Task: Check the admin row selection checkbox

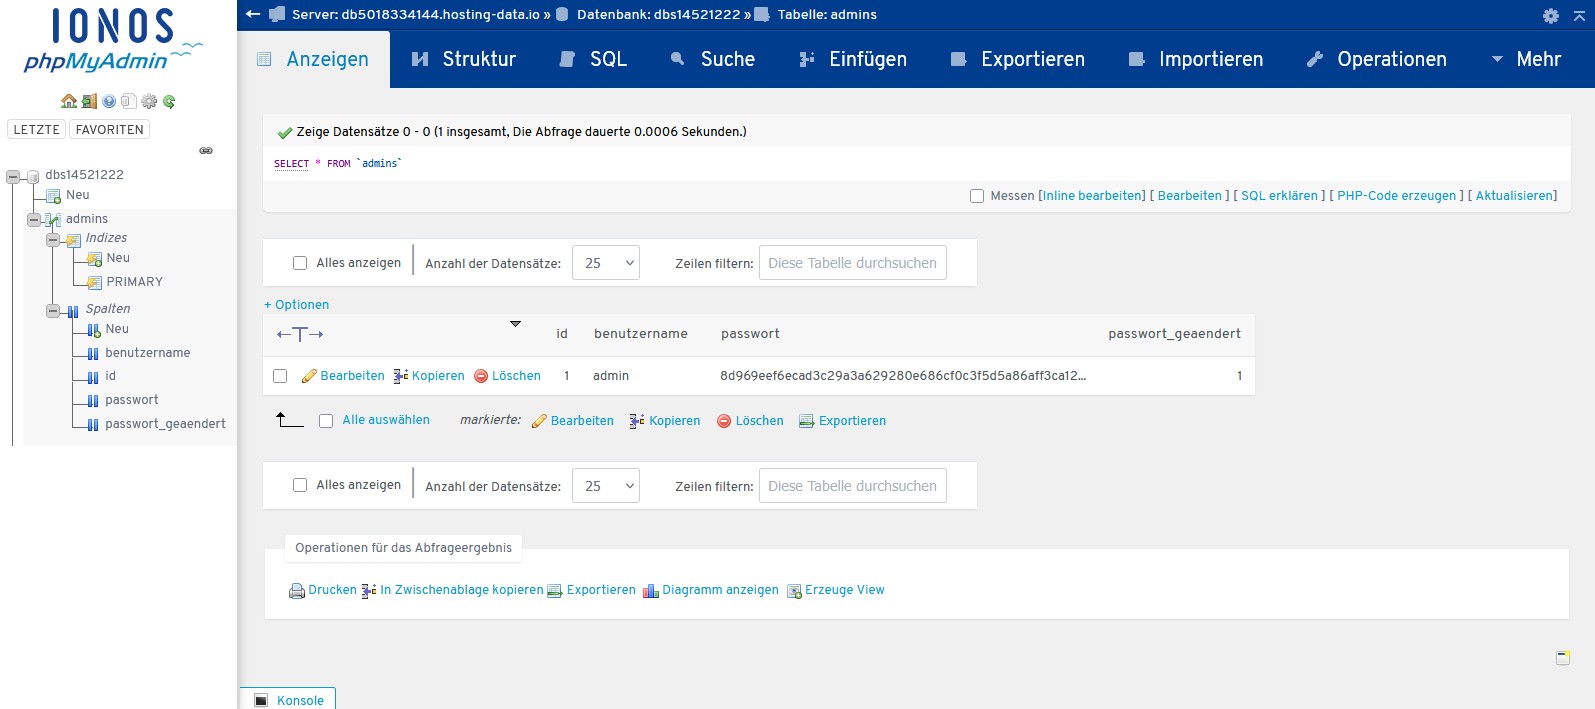Action: [280, 376]
